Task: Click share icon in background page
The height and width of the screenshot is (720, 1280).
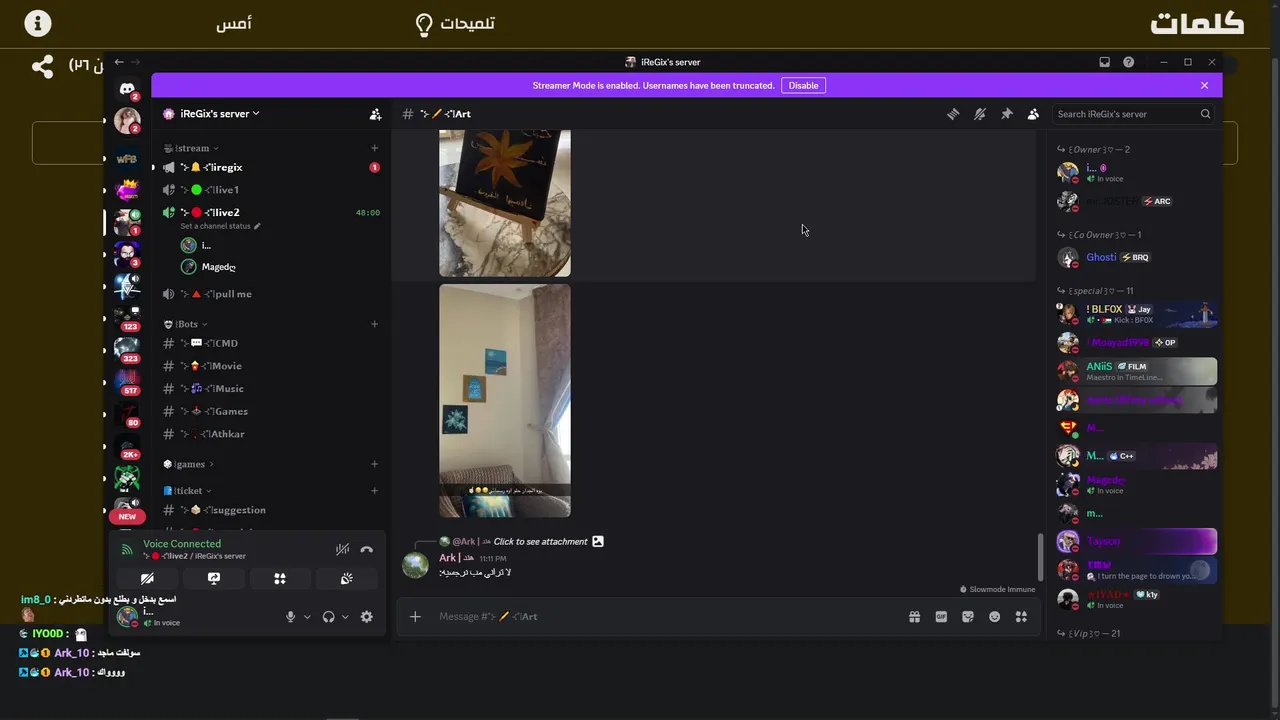Action: 42,67
